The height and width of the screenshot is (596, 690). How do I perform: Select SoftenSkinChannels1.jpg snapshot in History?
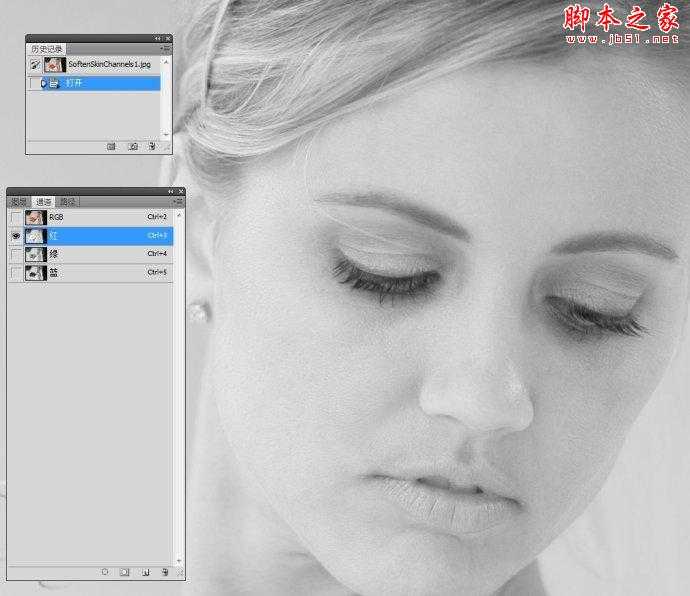pos(95,65)
